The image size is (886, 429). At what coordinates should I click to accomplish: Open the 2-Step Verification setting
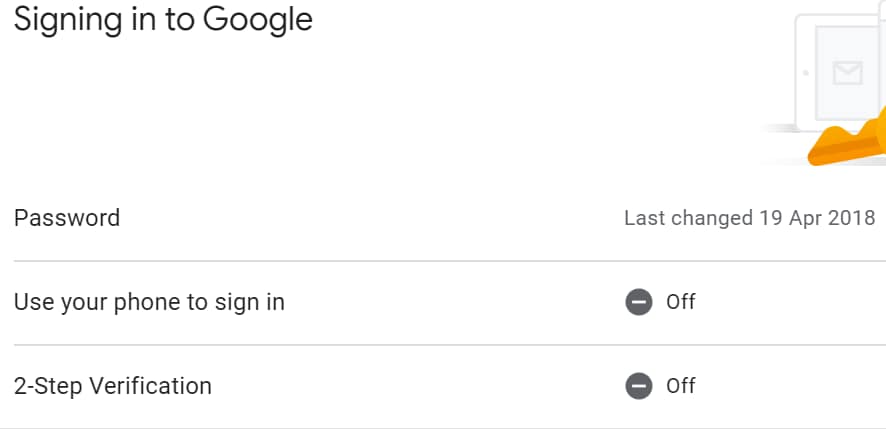443,387
